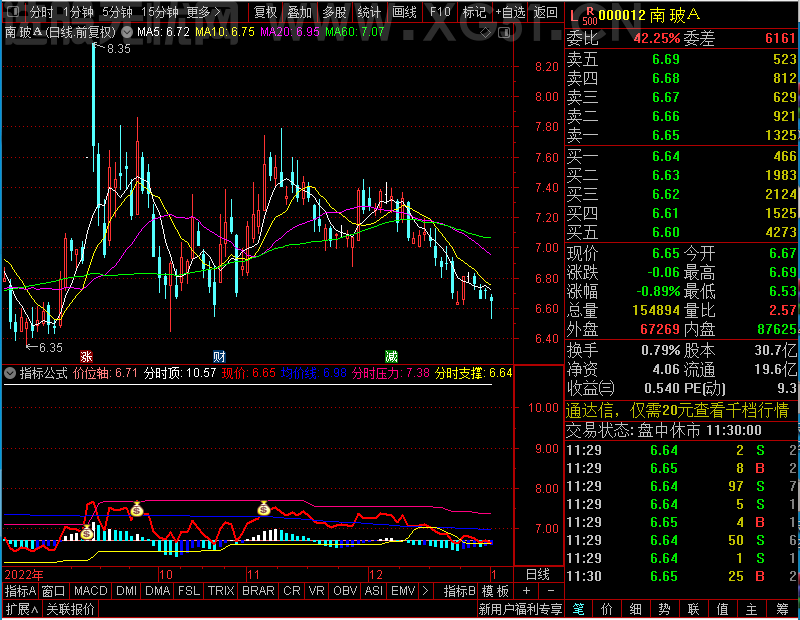Viewport: 800px width, 620px height.
Task: Switch to the 分时 intraday chart
Action: pos(41,12)
